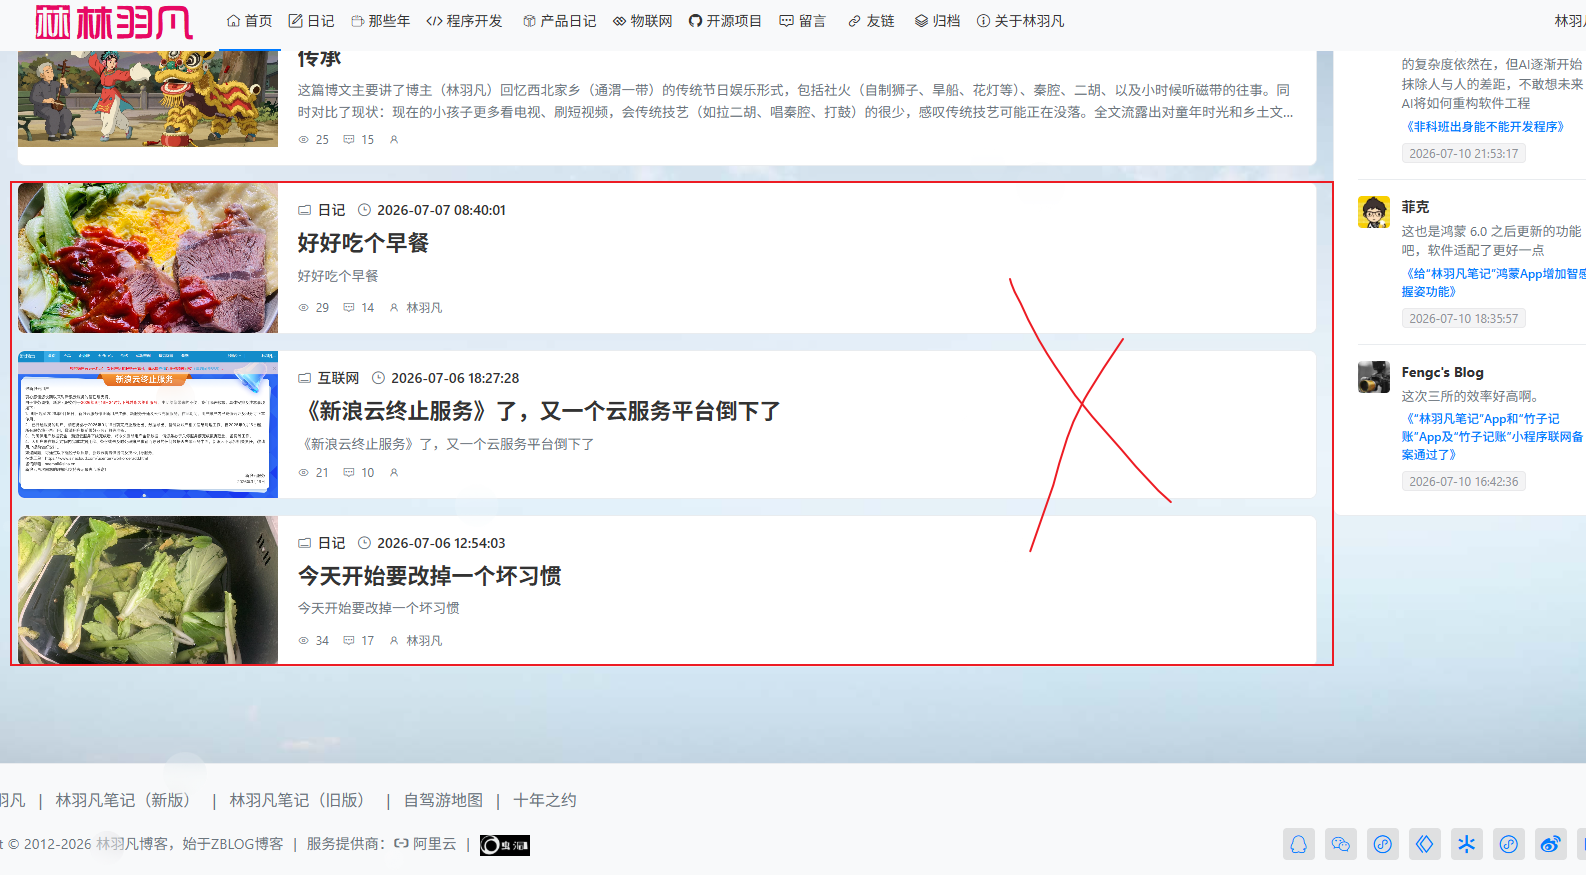Screen dimensions: 1586x875
Task: Click the mini-program icon next to Weibo
Action: pyautogui.click(x=1509, y=844)
